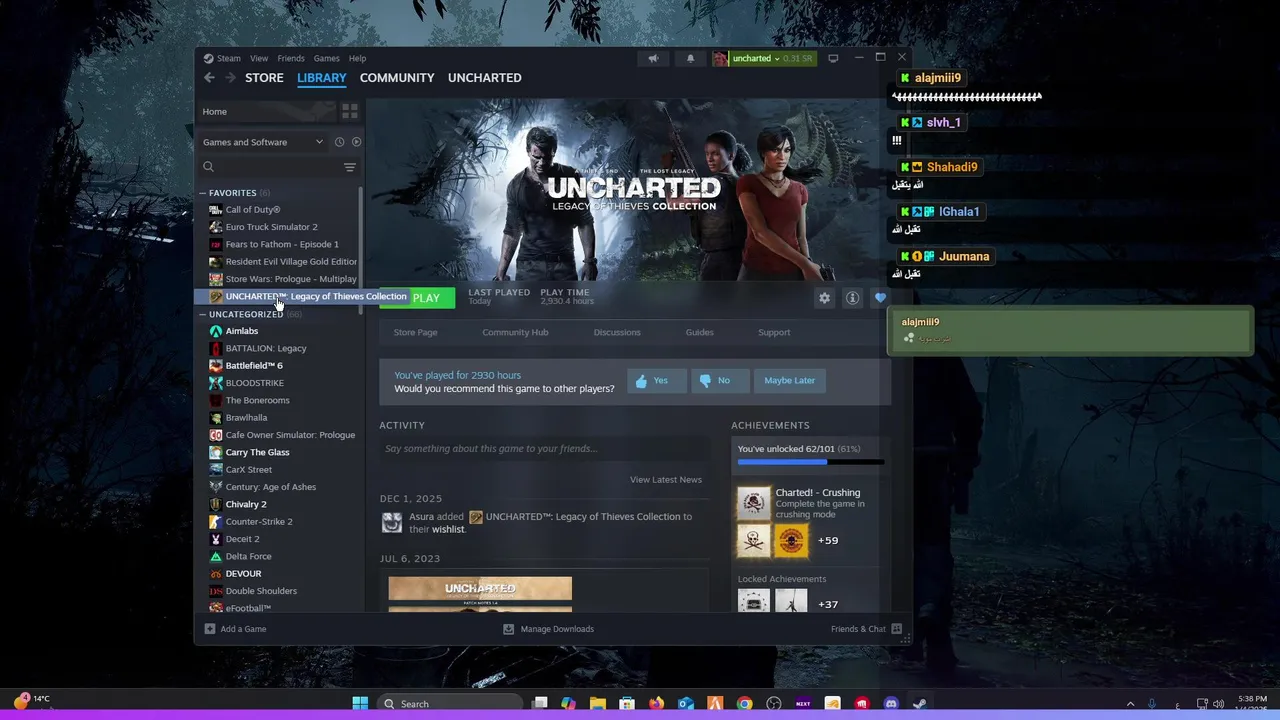Open the Steam menu
The image size is (1280, 720).
(x=229, y=58)
